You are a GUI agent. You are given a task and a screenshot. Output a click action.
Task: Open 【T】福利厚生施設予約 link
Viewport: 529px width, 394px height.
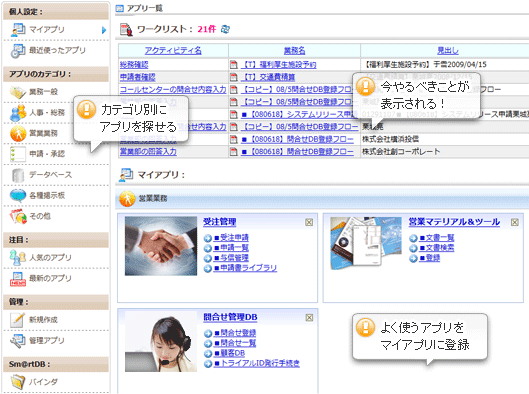coord(279,64)
